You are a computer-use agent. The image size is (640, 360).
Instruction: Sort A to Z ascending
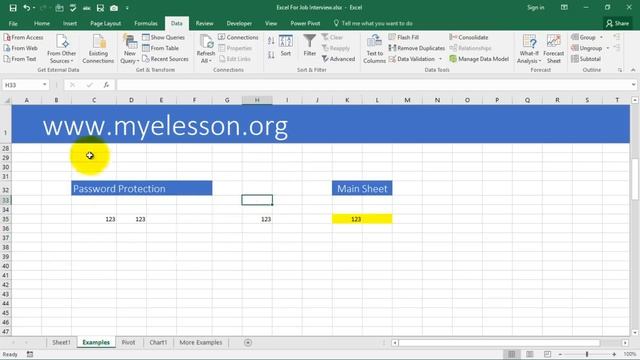[271, 40]
